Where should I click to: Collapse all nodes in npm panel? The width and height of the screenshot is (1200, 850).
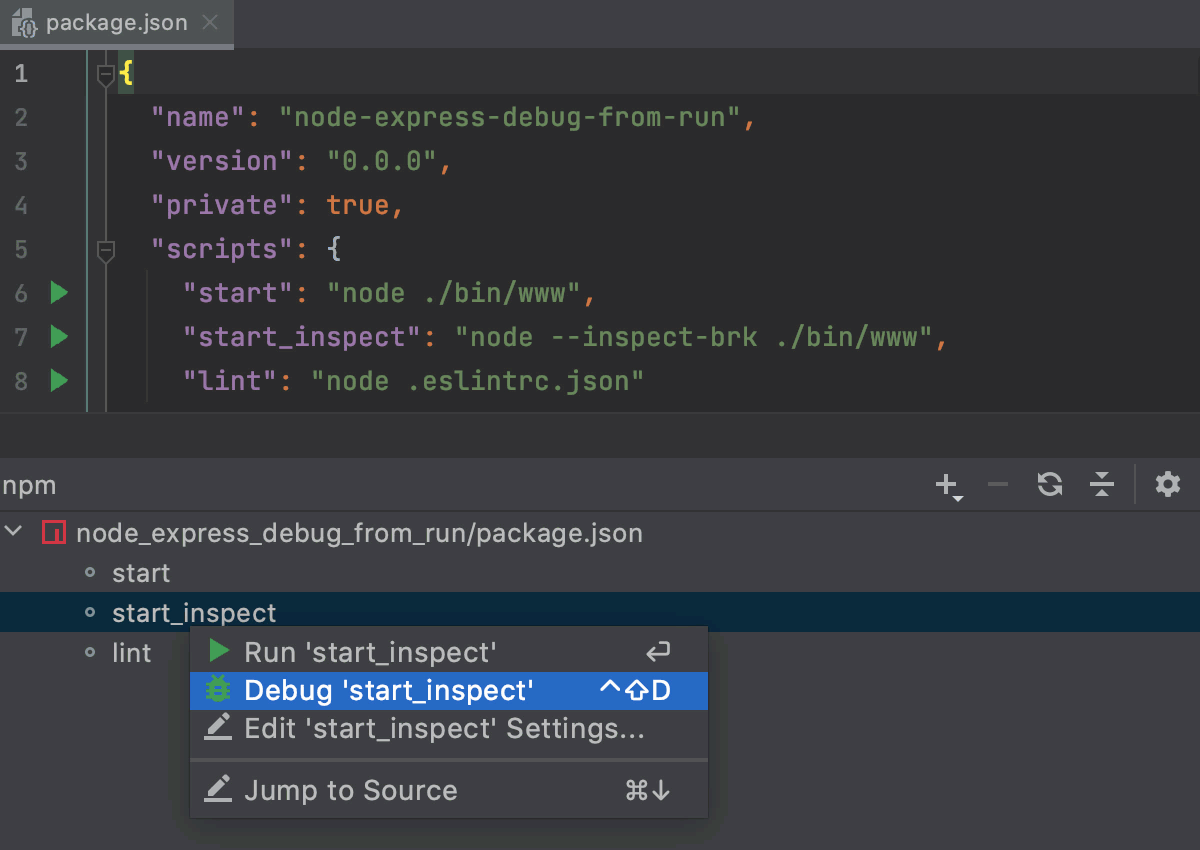(x=1102, y=484)
